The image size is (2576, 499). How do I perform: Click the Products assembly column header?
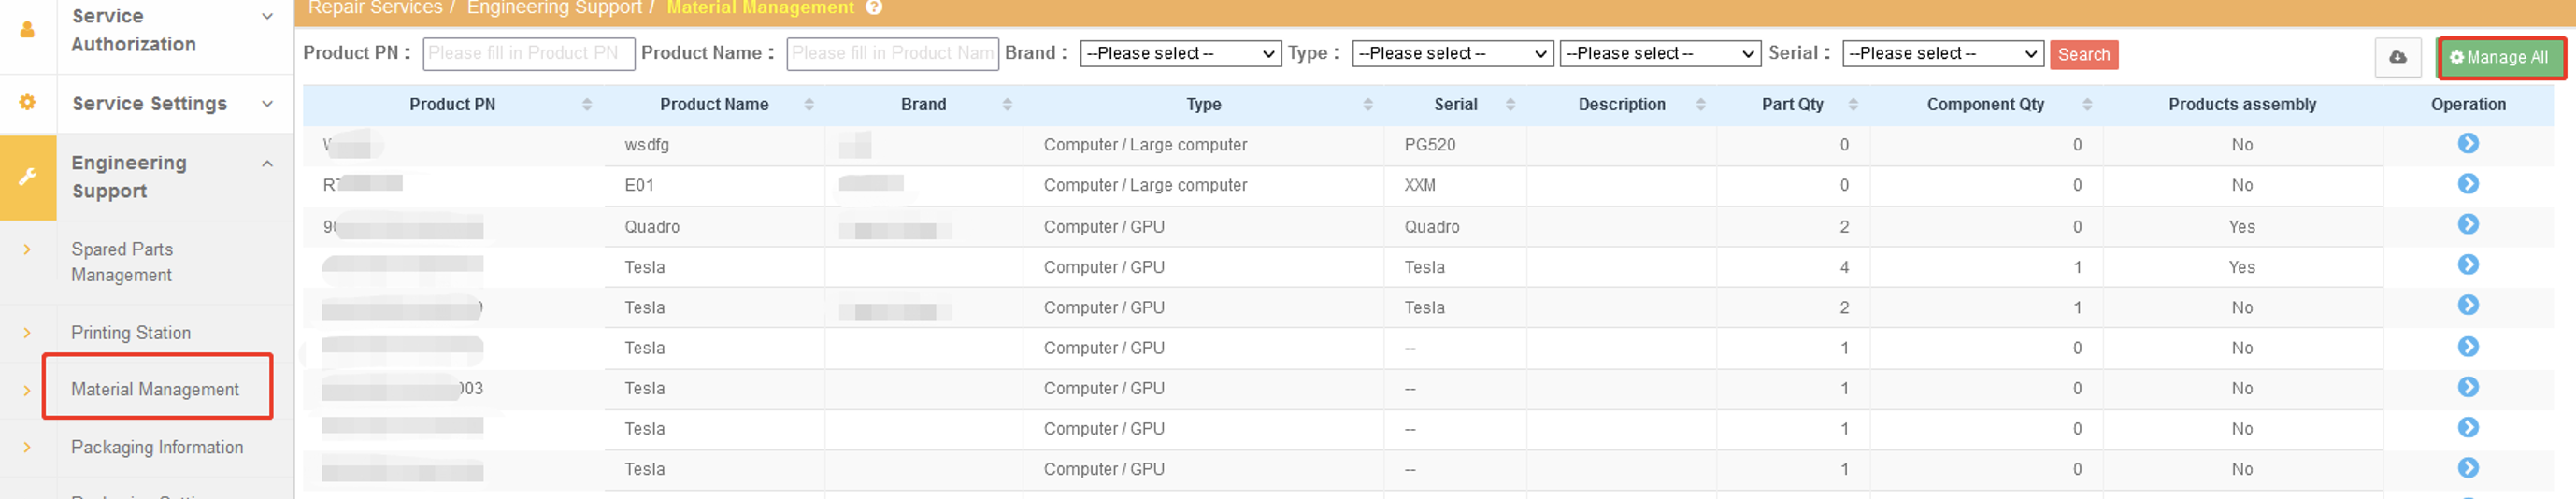click(2242, 104)
